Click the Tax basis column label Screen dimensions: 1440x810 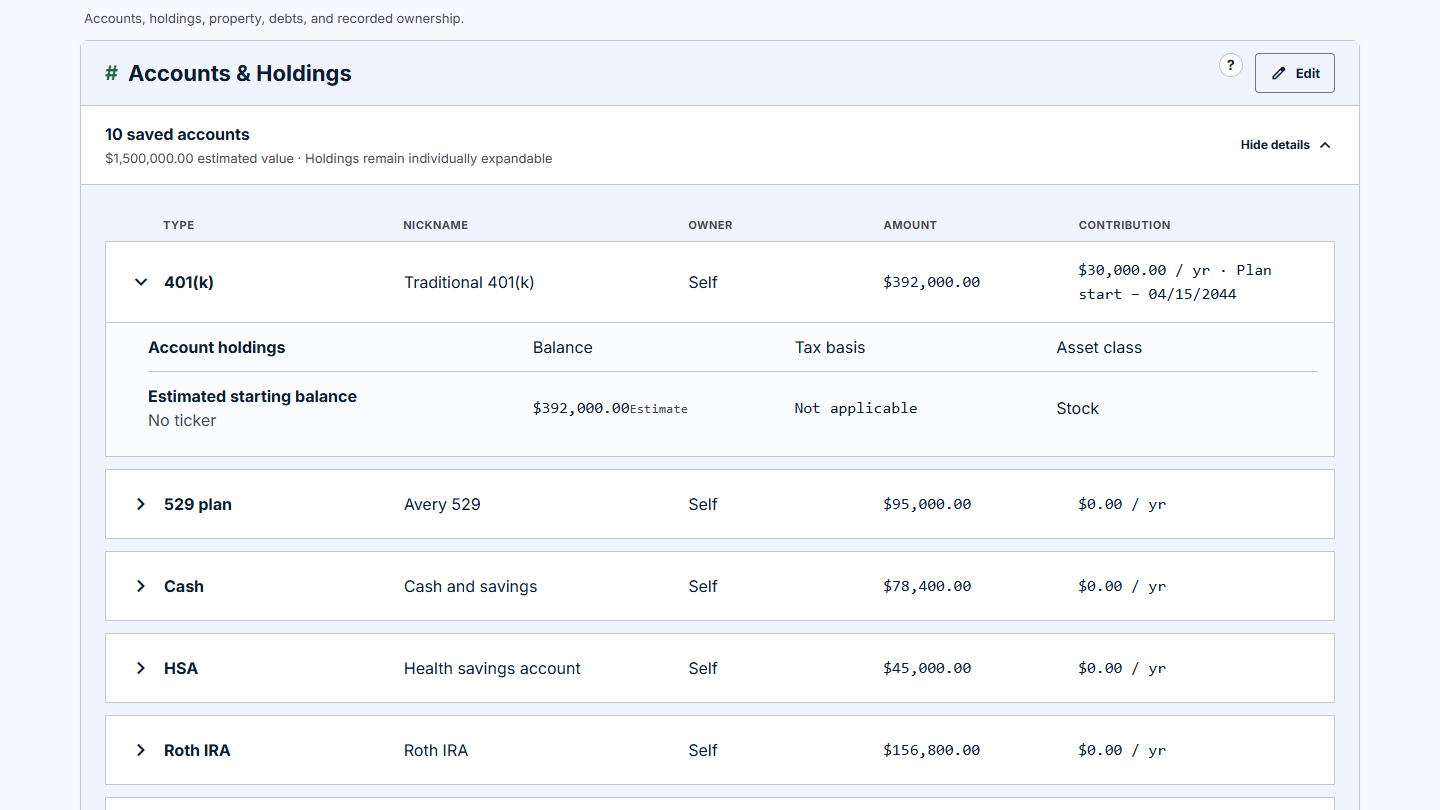(830, 348)
